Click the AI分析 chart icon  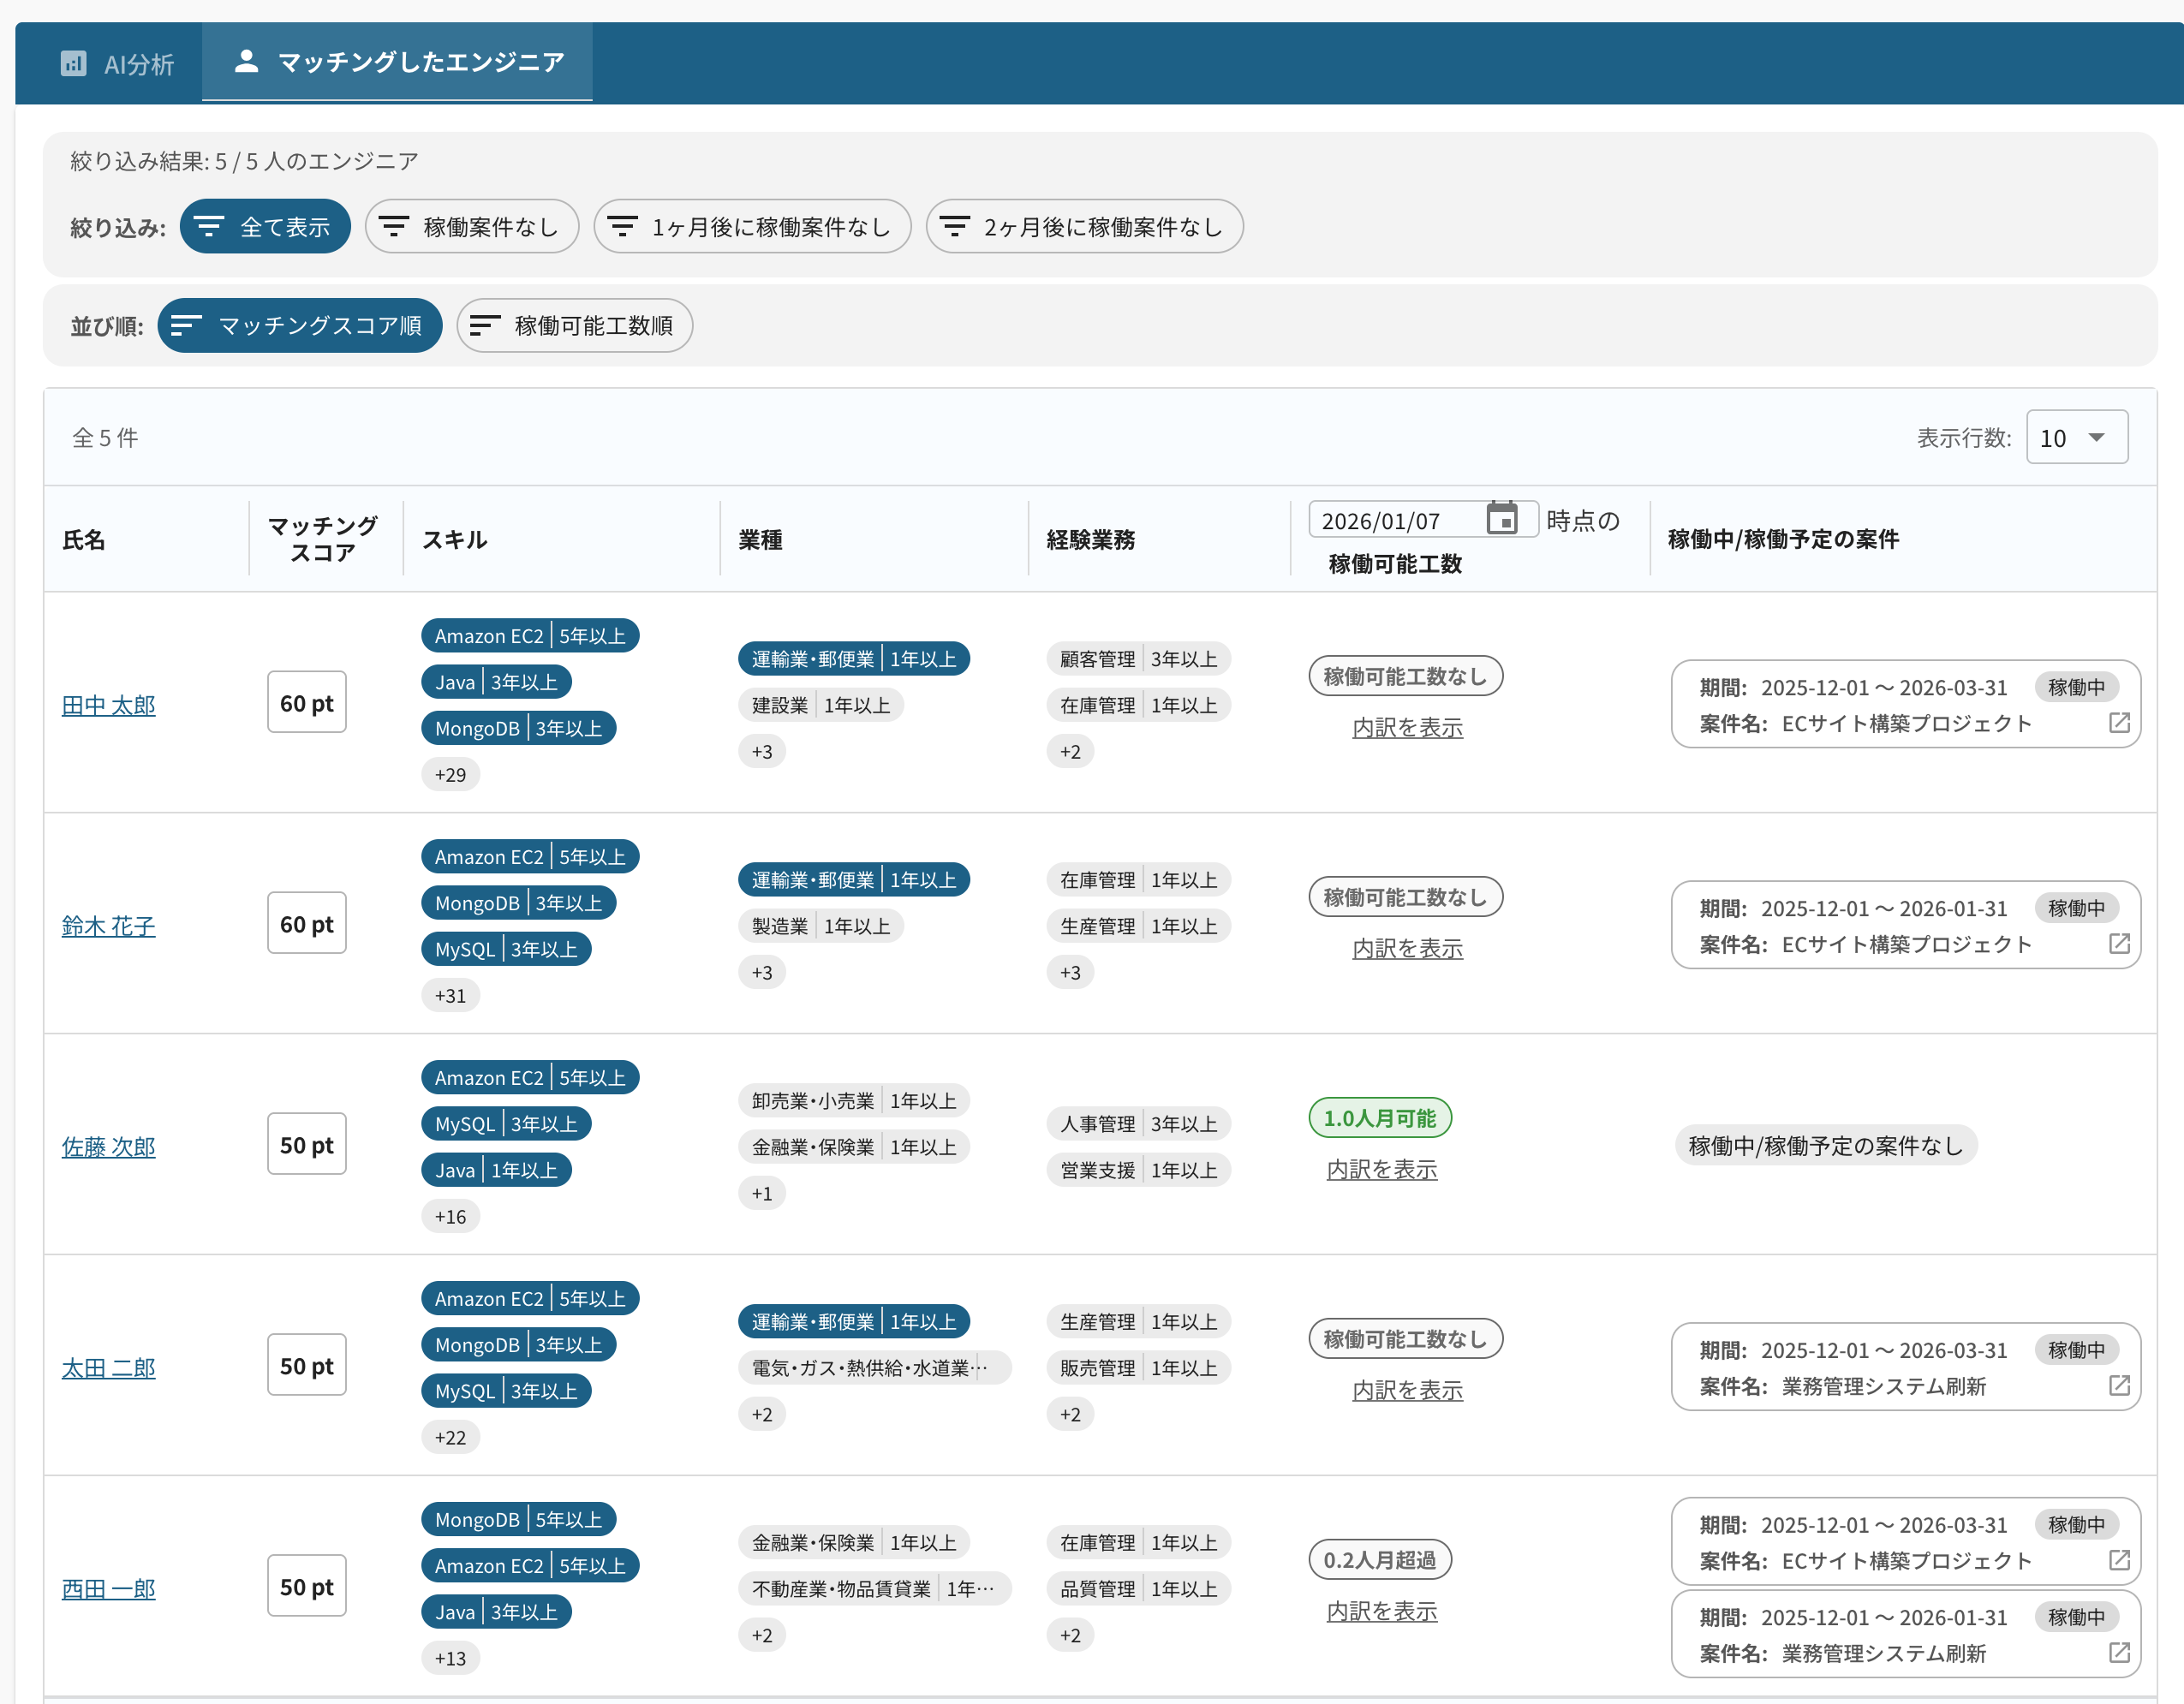coord(73,64)
